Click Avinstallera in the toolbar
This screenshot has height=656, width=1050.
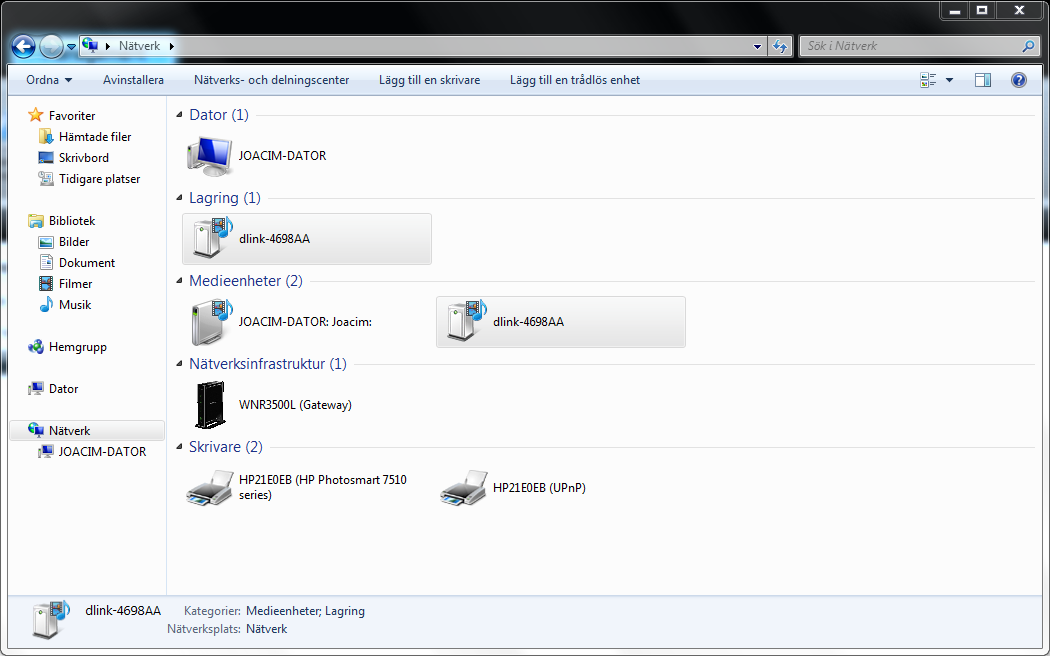click(133, 80)
